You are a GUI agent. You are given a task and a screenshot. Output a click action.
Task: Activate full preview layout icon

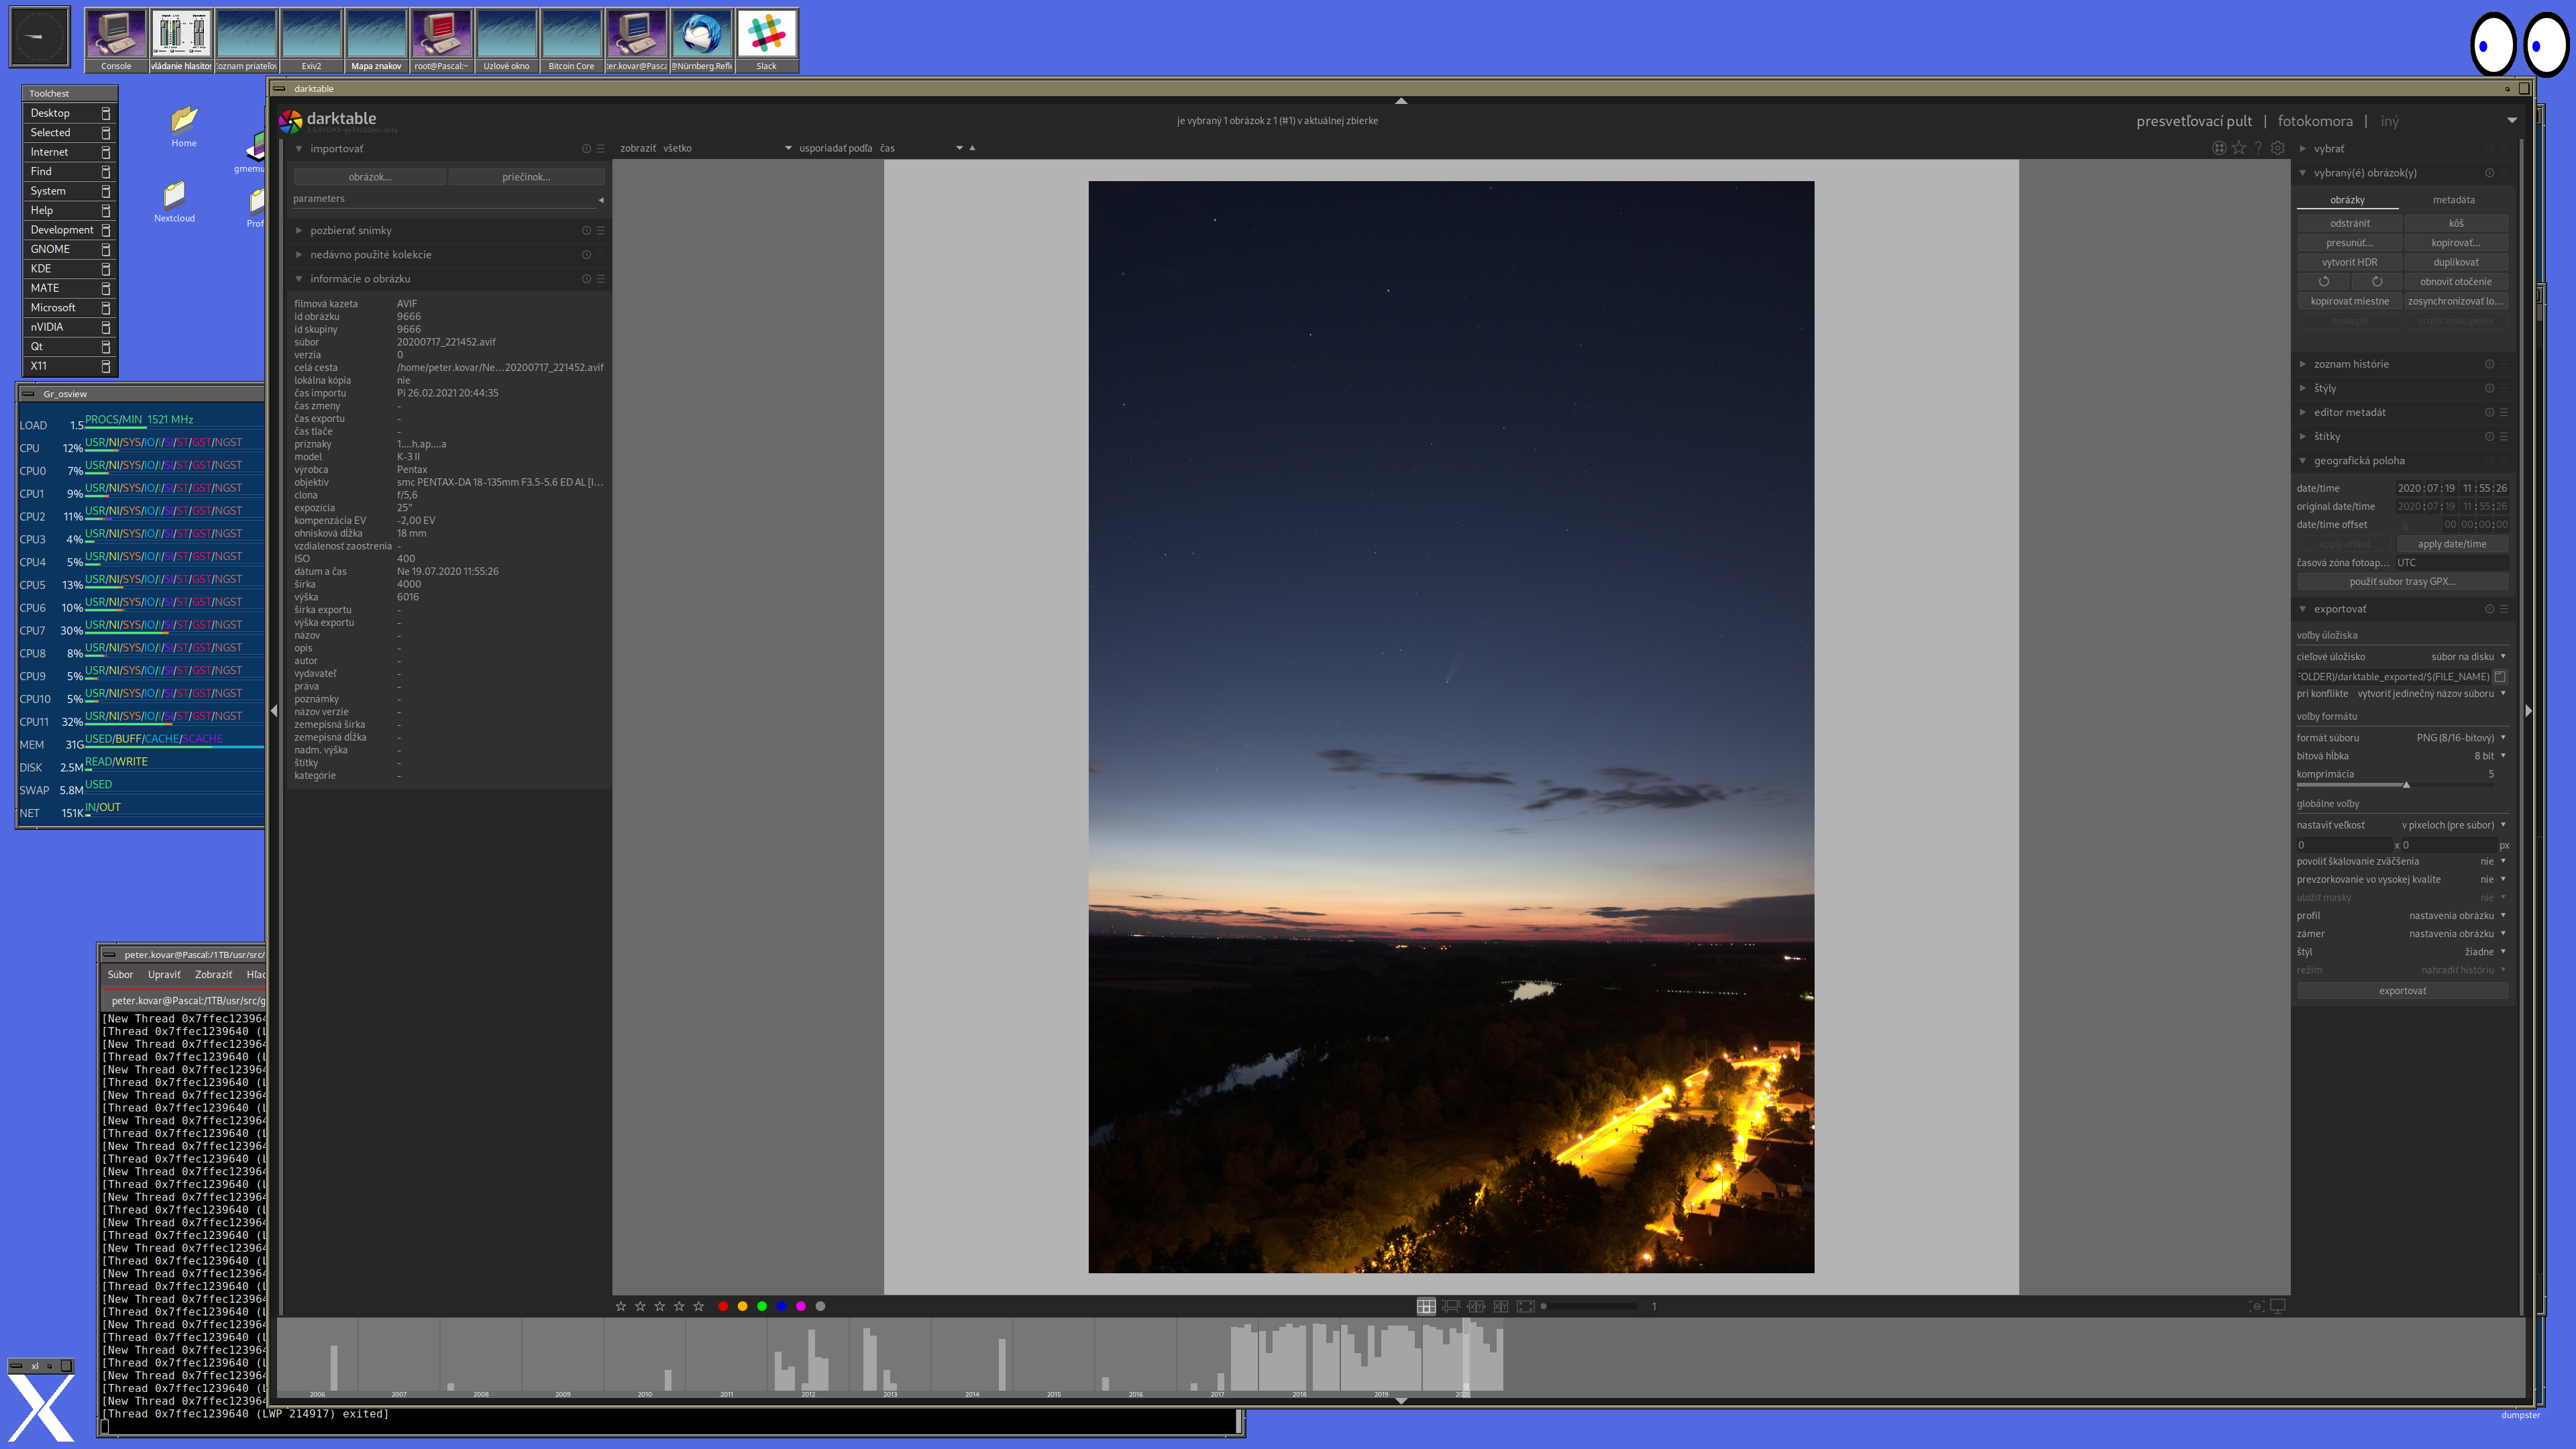pyautogui.click(x=1525, y=1306)
